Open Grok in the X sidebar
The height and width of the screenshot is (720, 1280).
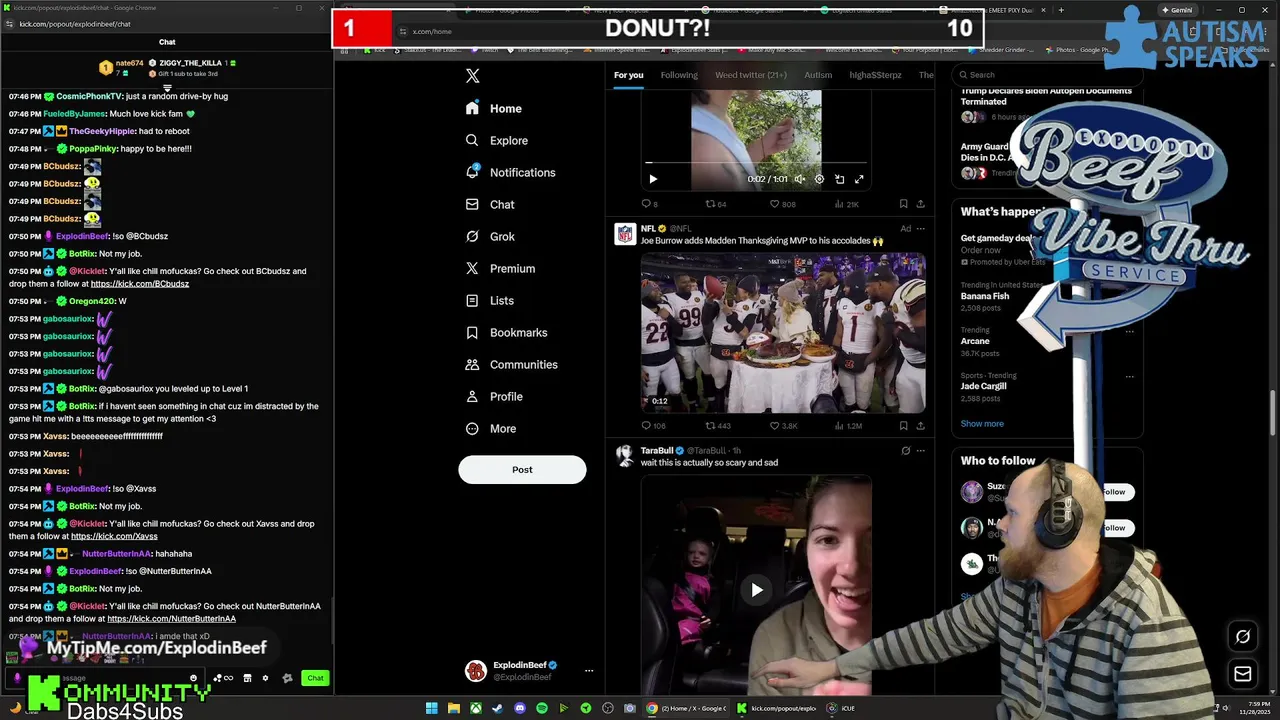coord(490,236)
